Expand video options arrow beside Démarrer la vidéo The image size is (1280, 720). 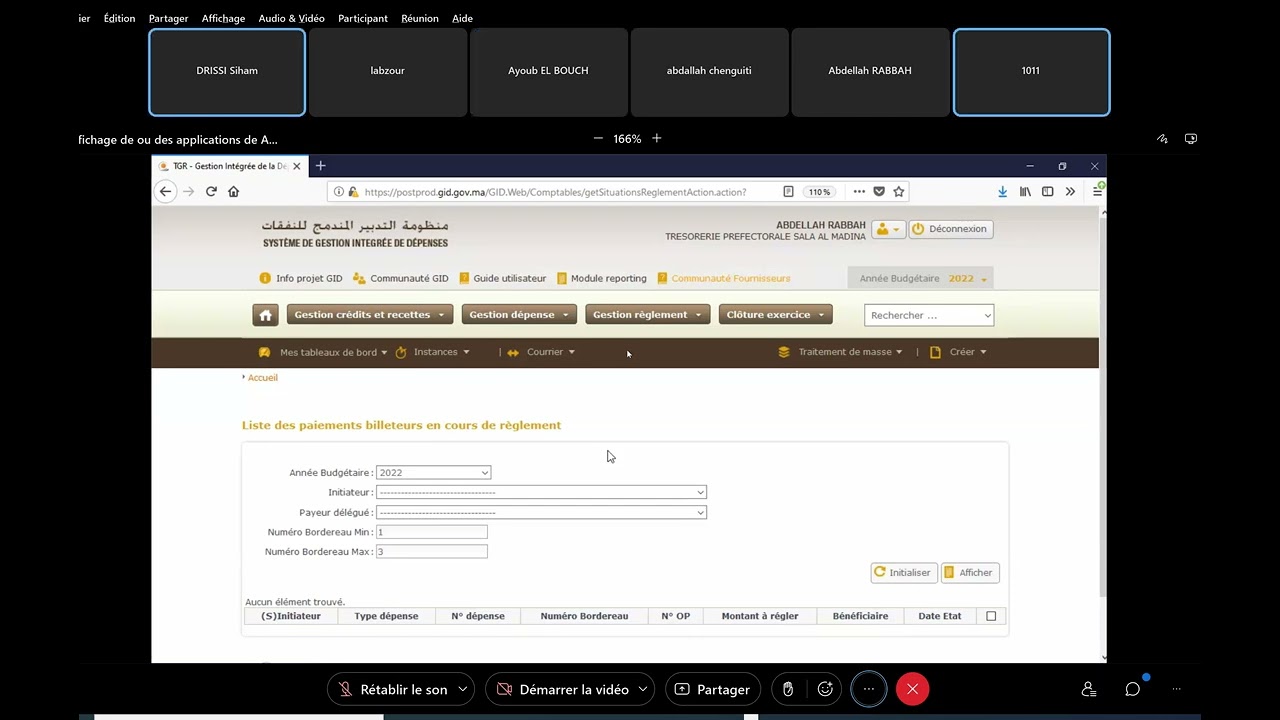(643, 689)
